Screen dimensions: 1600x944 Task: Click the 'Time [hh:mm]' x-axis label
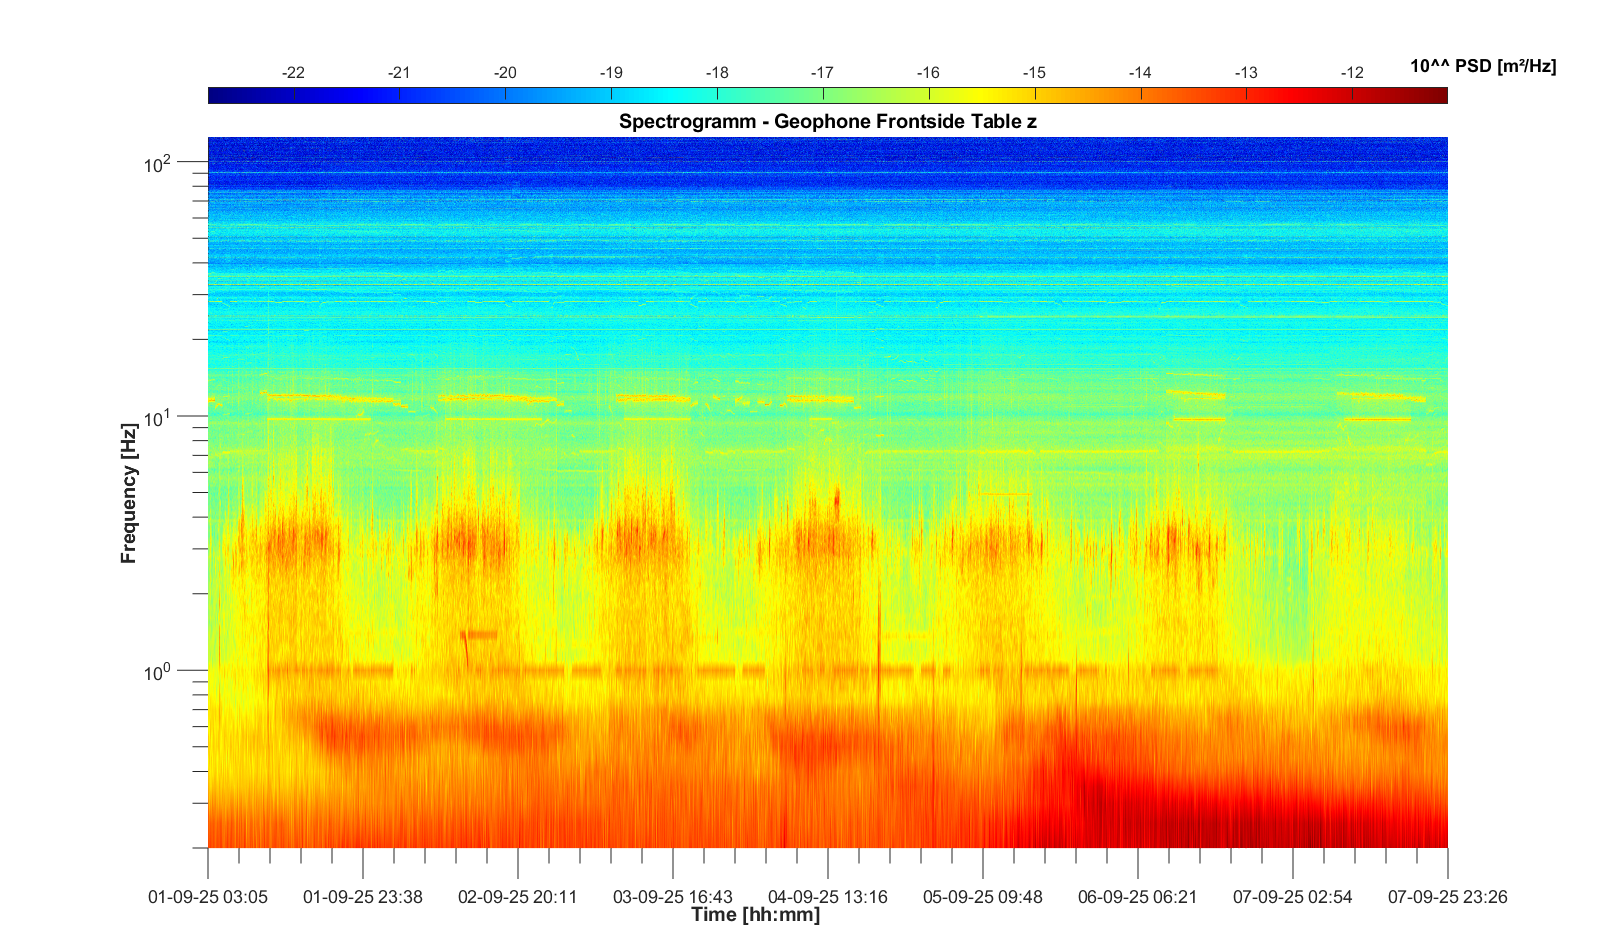(x=755, y=914)
